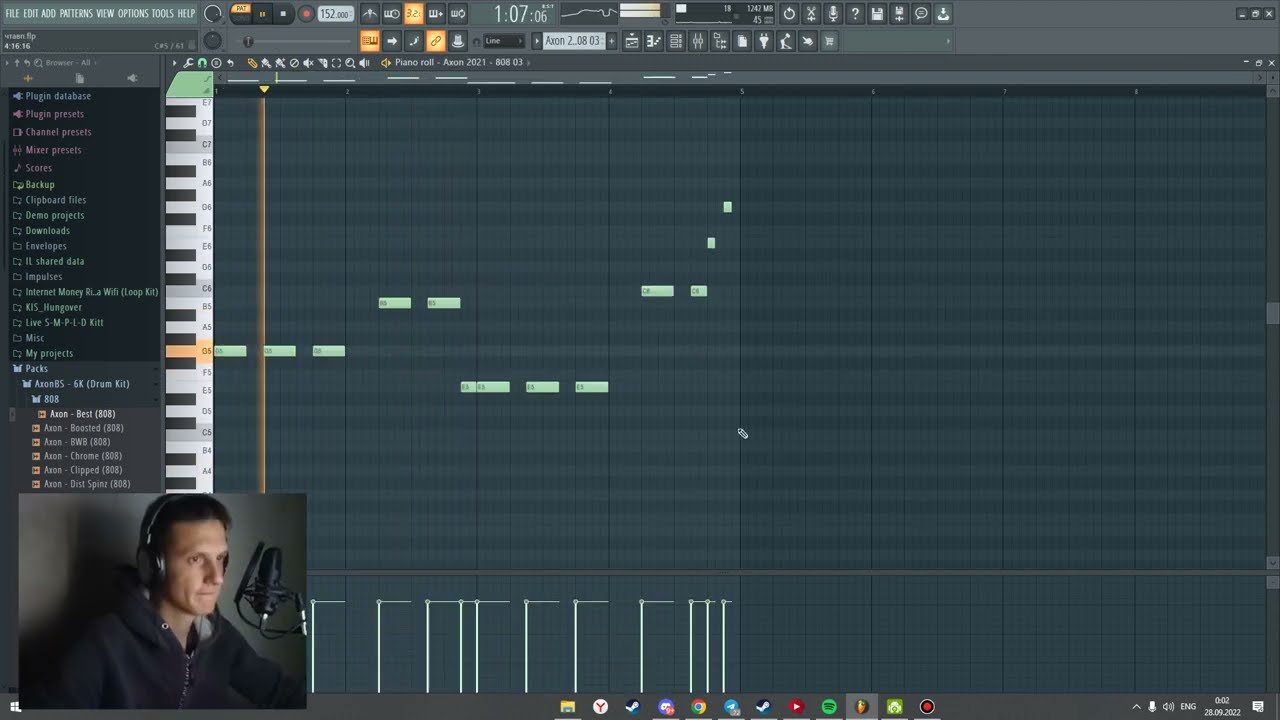
Task: Open the Browser view icon
Action: pyautogui.click(x=720, y=41)
